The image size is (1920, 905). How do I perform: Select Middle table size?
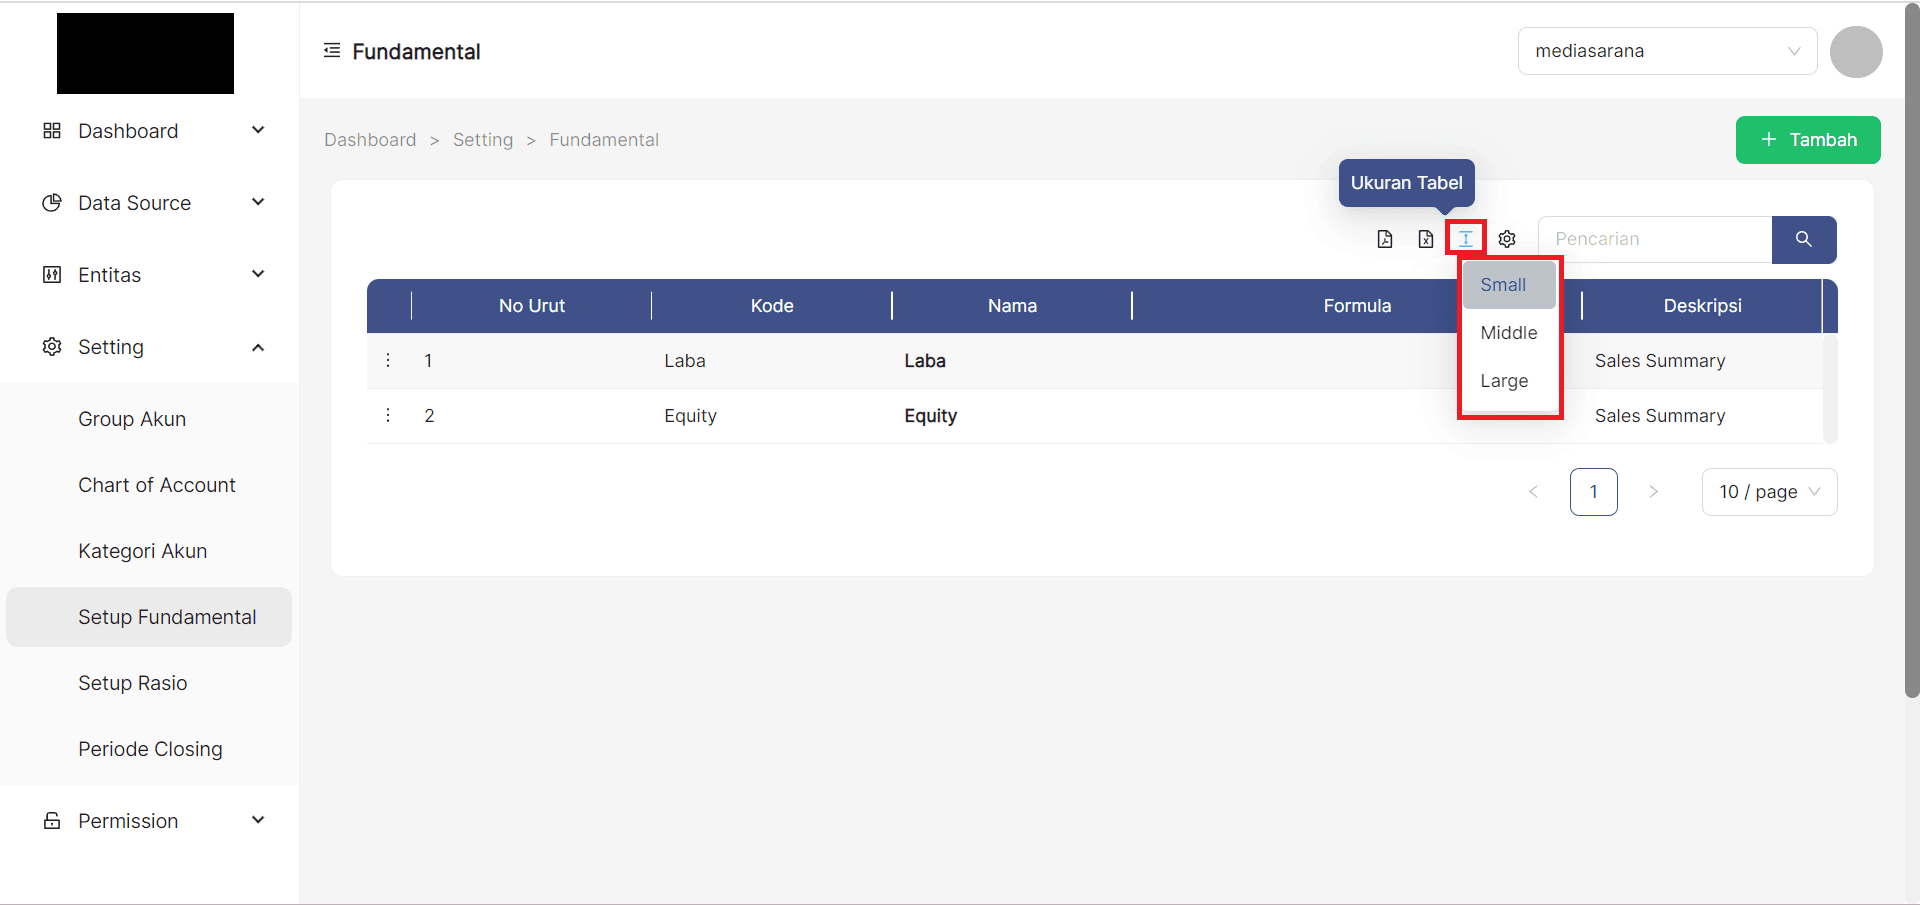point(1507,332)
